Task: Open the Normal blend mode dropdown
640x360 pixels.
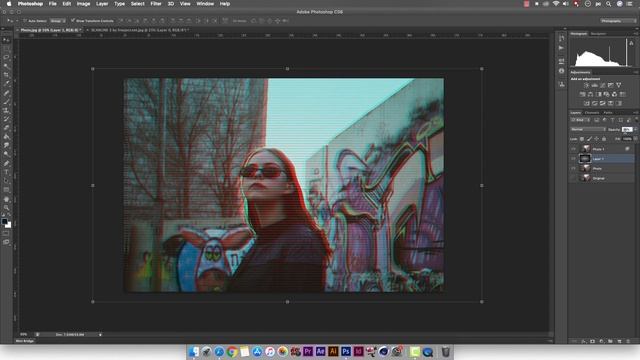Action: [x=588, y=129]
